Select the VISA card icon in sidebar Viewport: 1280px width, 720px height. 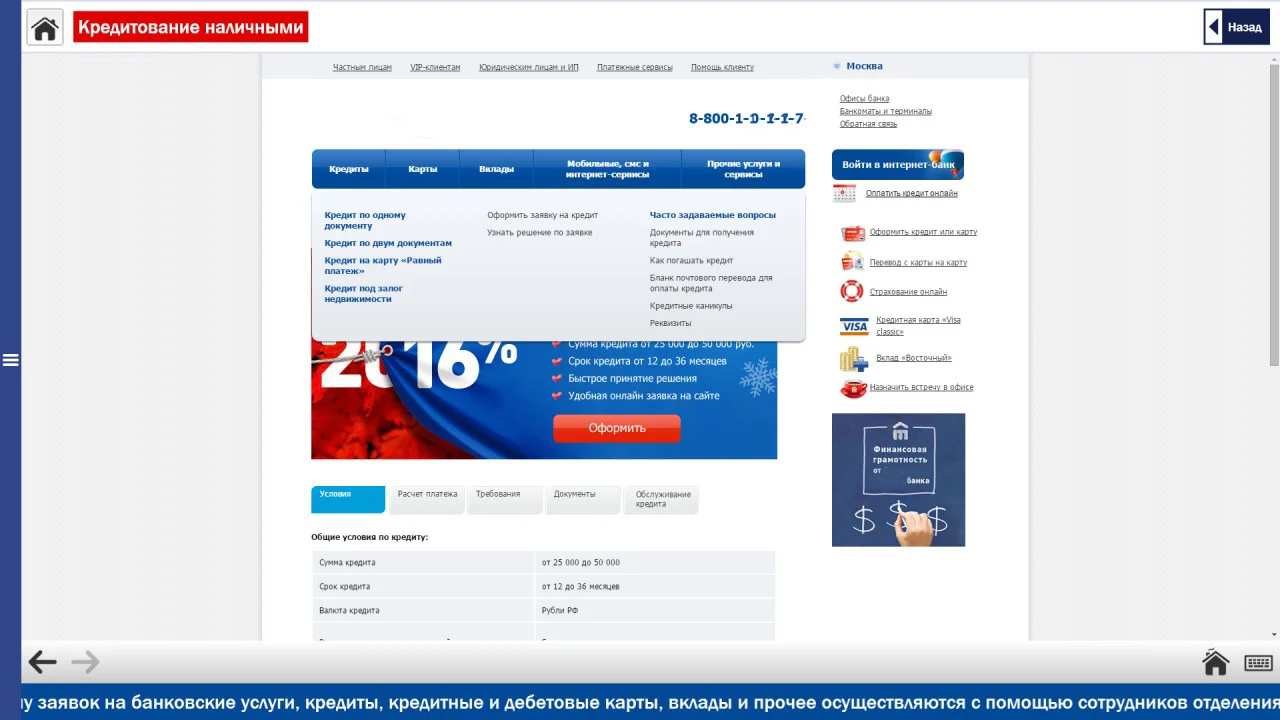[x=853, y=325]
